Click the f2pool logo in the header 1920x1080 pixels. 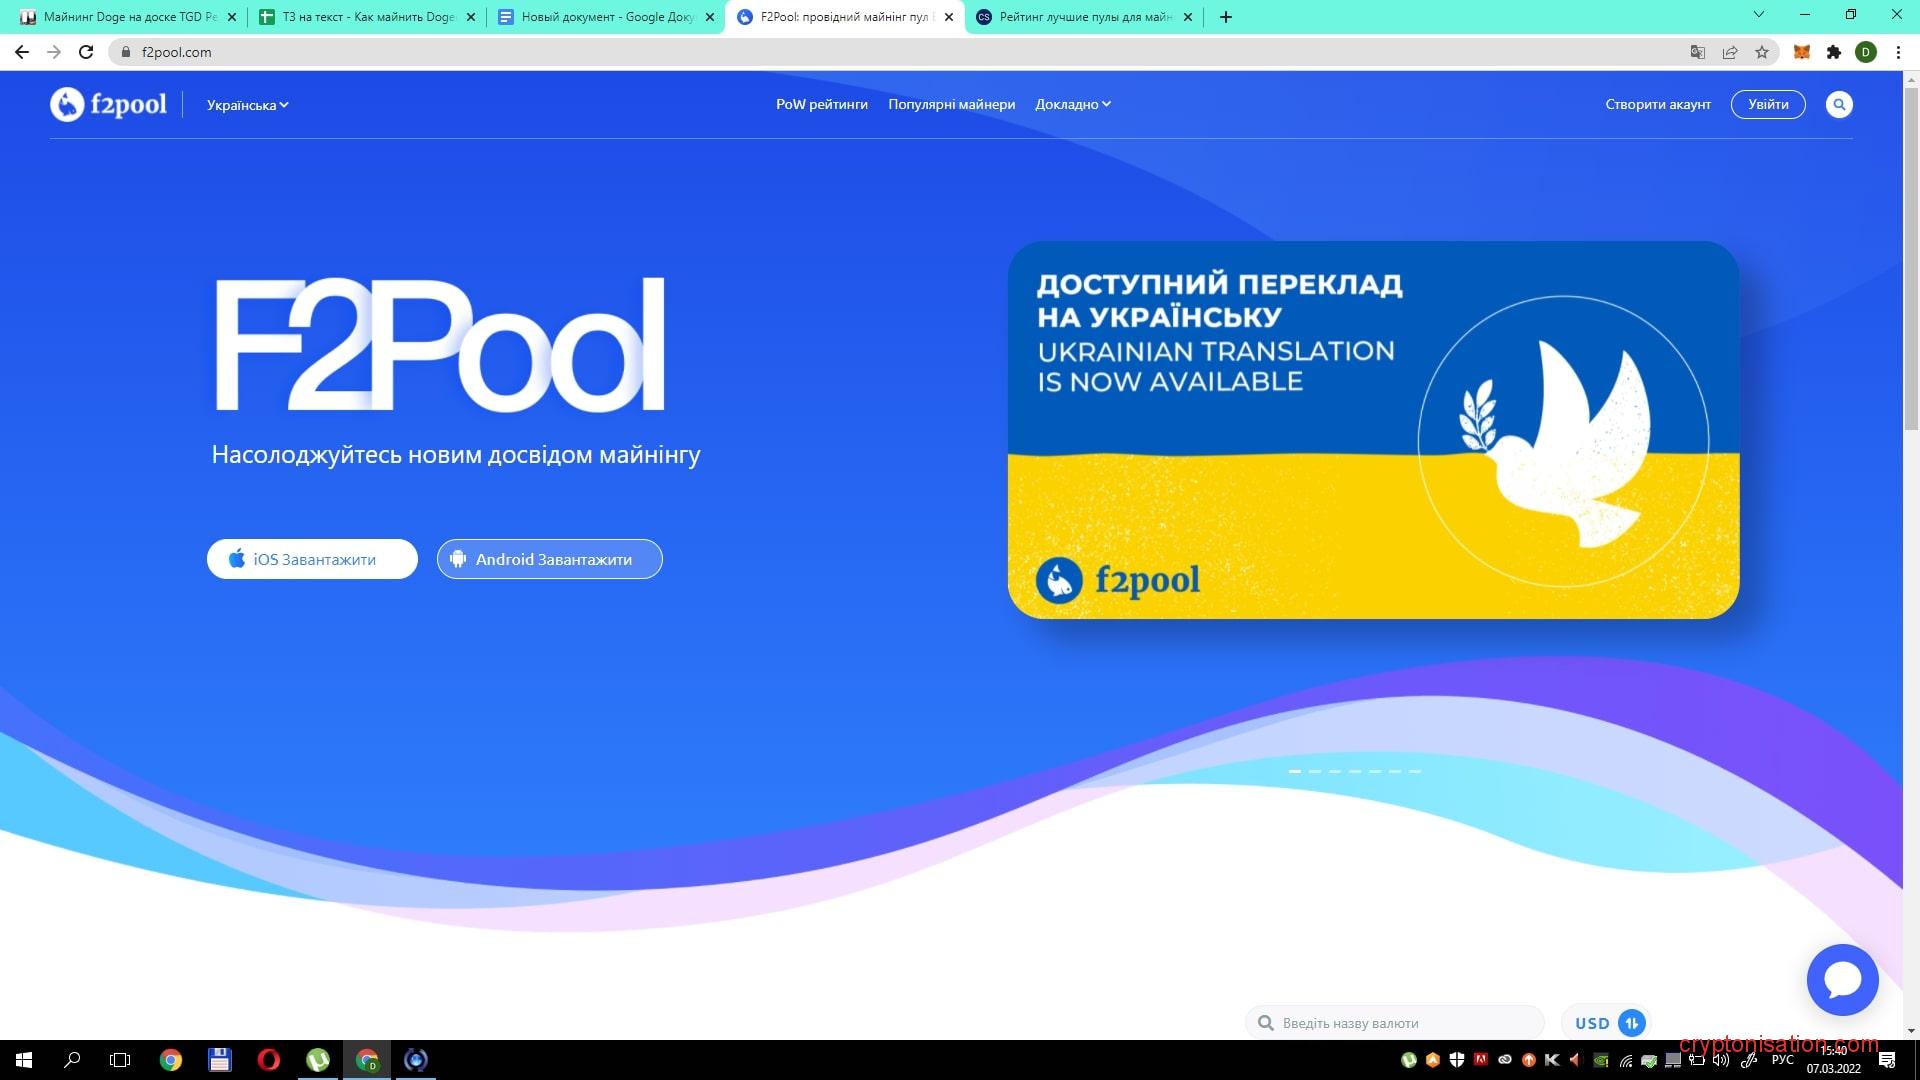(109, 104)
